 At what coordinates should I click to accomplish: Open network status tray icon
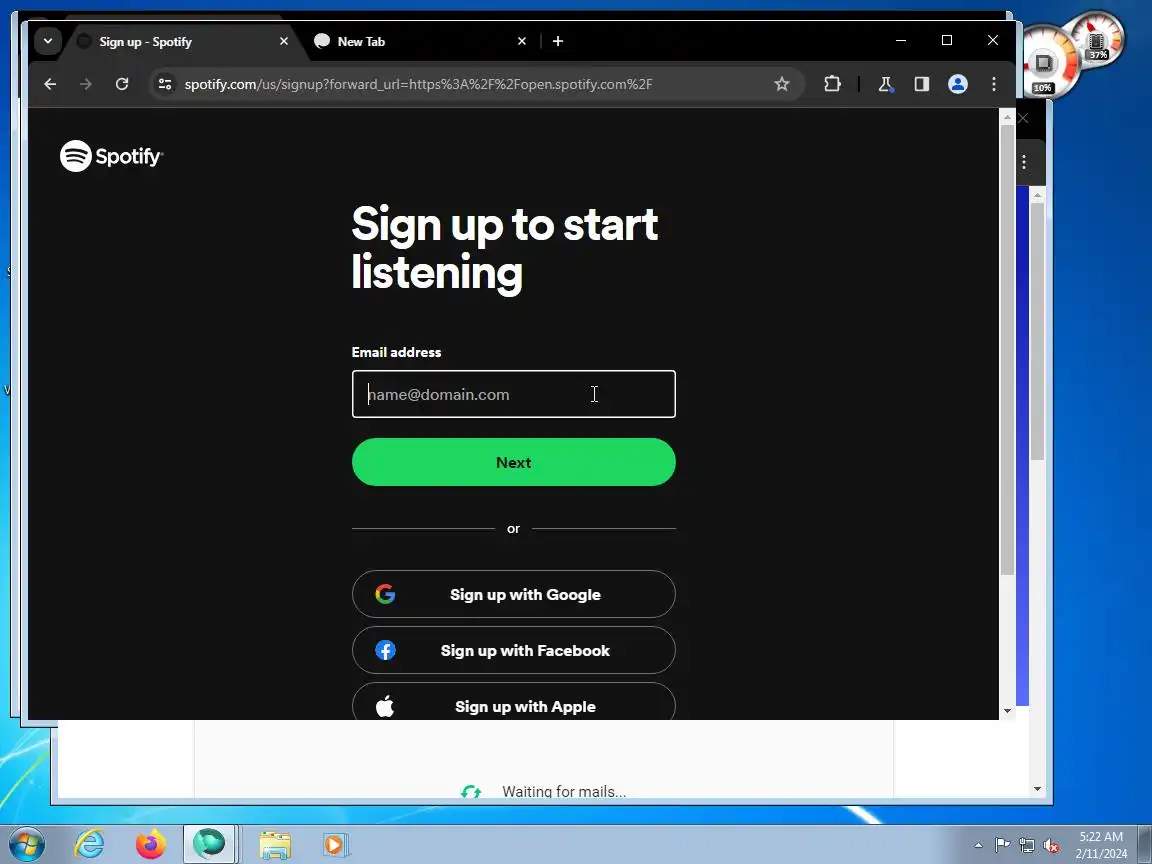(1026, 845)
